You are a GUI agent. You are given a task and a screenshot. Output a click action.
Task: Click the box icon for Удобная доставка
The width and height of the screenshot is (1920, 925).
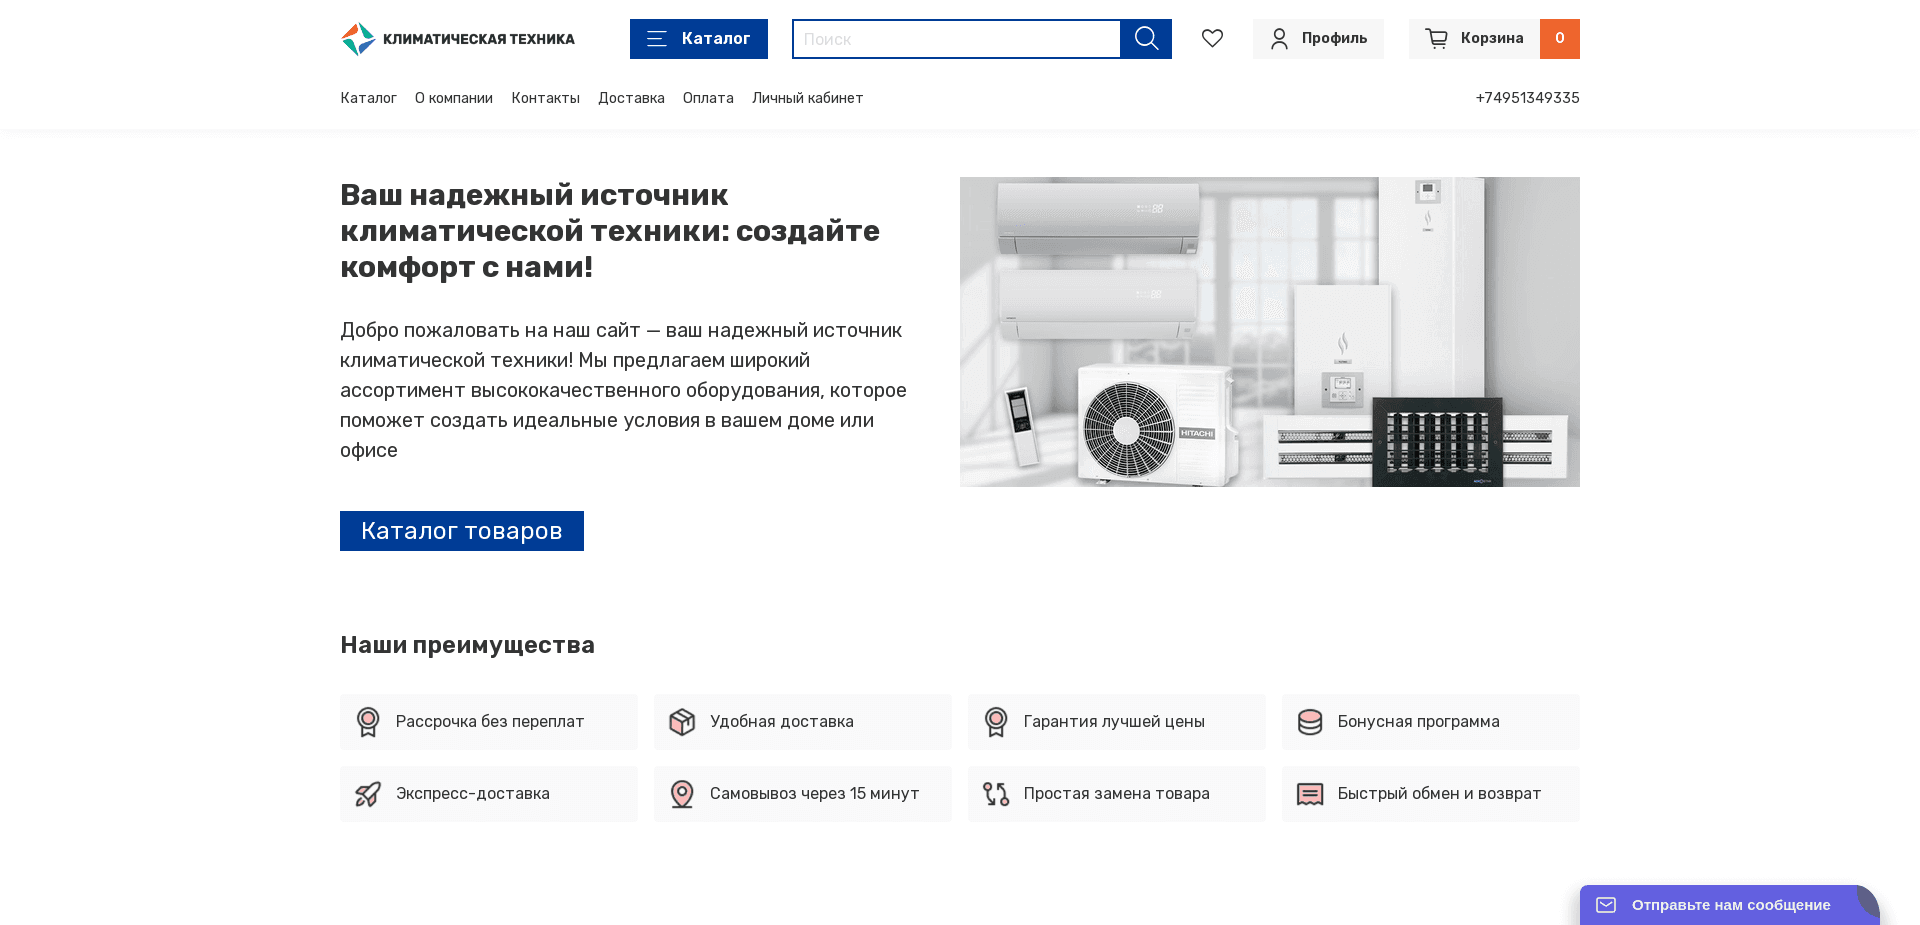point(683,721)
